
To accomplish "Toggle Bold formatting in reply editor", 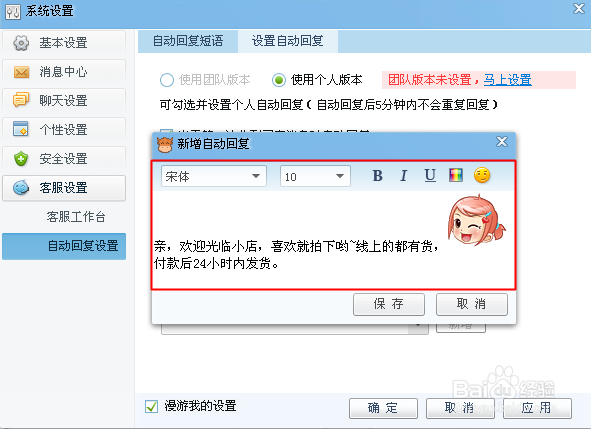I will pyautogui.click(x=377, y=176).
